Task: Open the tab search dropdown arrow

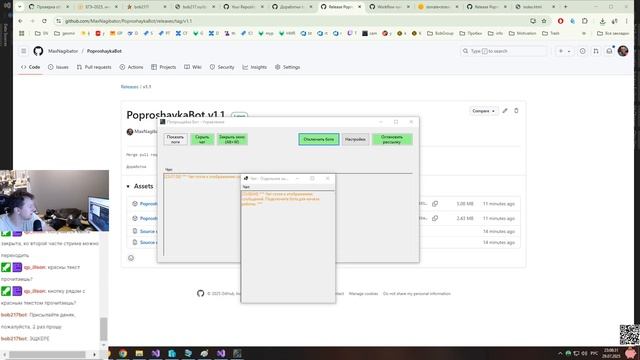Action: tap(20, 7)
